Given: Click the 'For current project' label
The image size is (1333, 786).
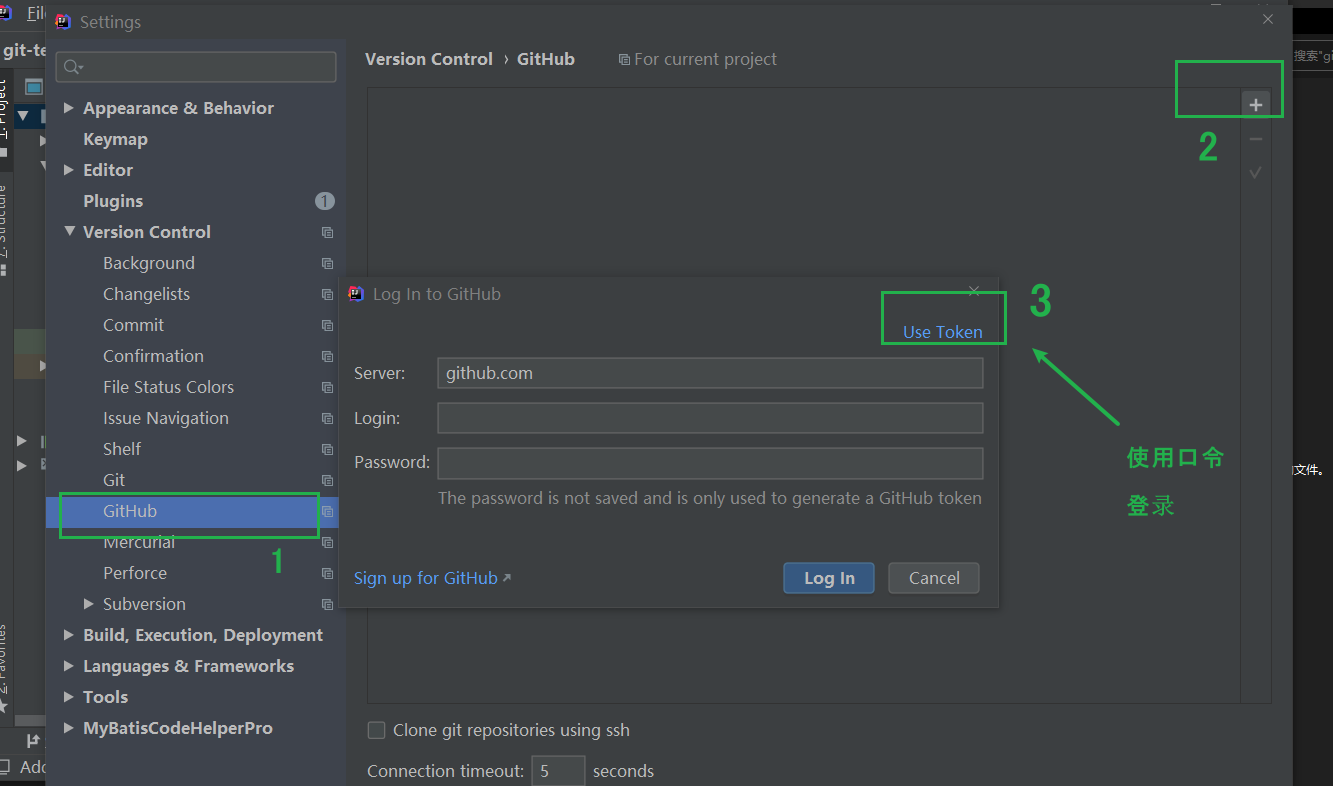Looking at the screenshot, I should tap(705, 59).
